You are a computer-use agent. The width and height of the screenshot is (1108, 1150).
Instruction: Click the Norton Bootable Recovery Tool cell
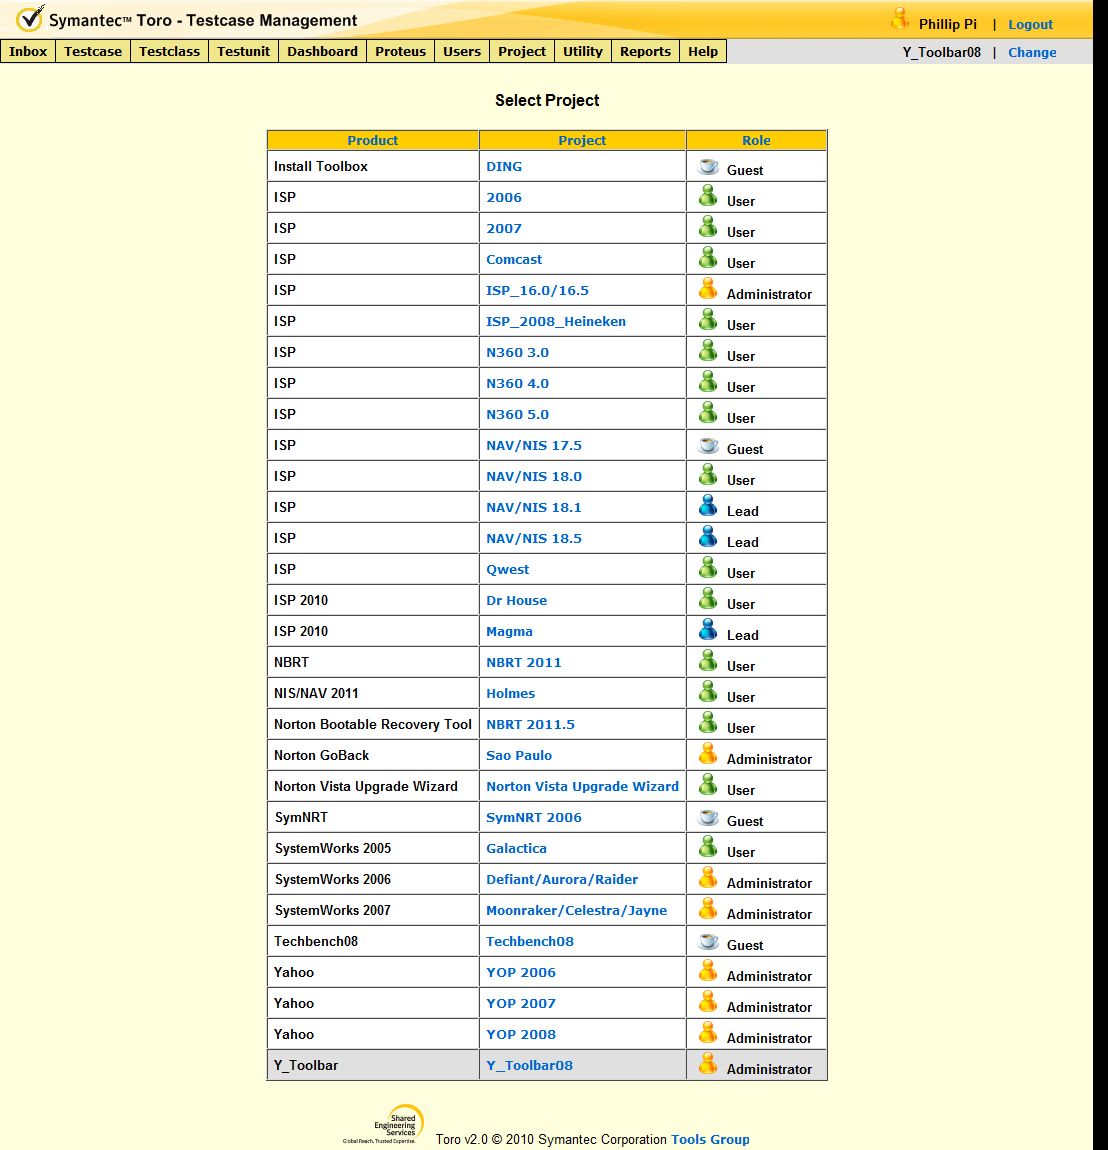[373, 725]
